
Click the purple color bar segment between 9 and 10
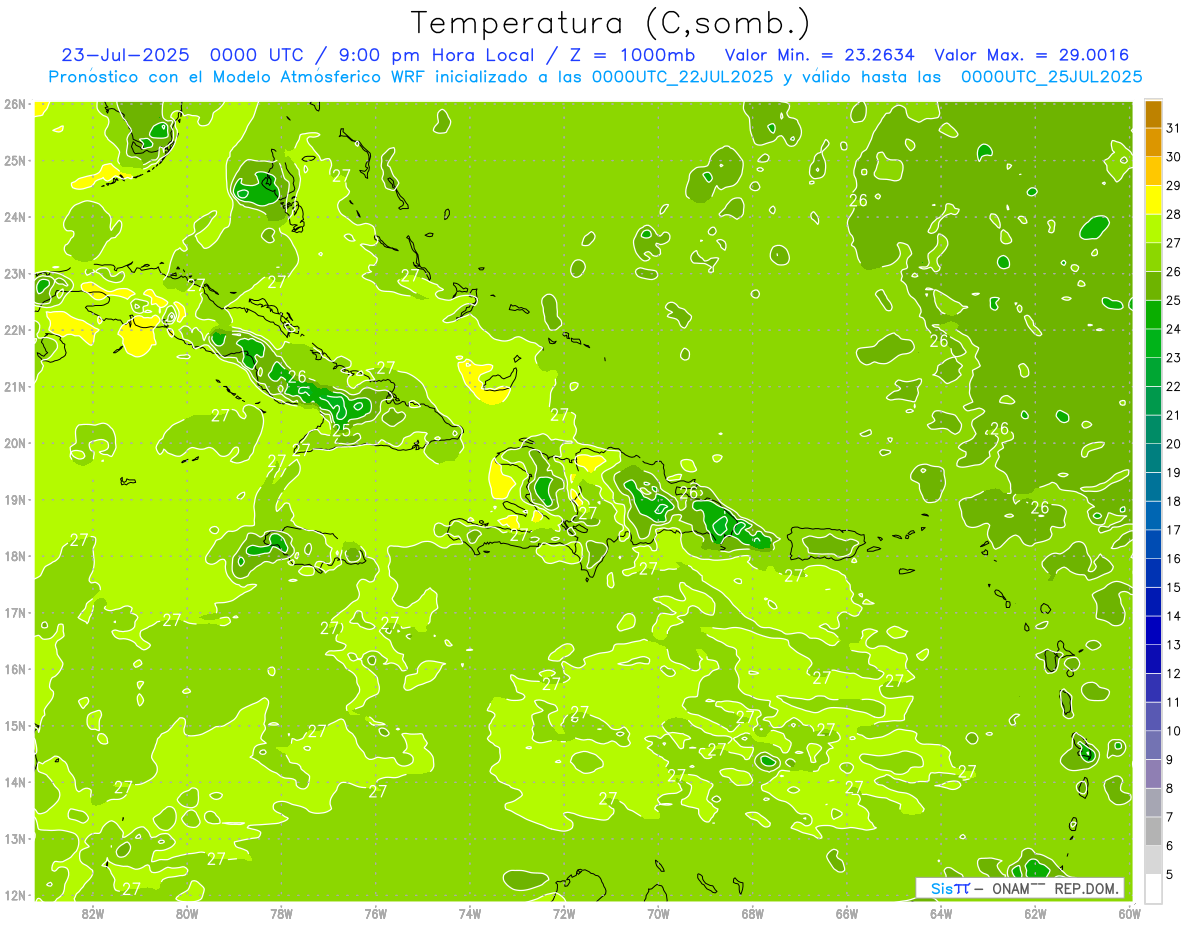pyautogui.click(x=1153, y=745)
